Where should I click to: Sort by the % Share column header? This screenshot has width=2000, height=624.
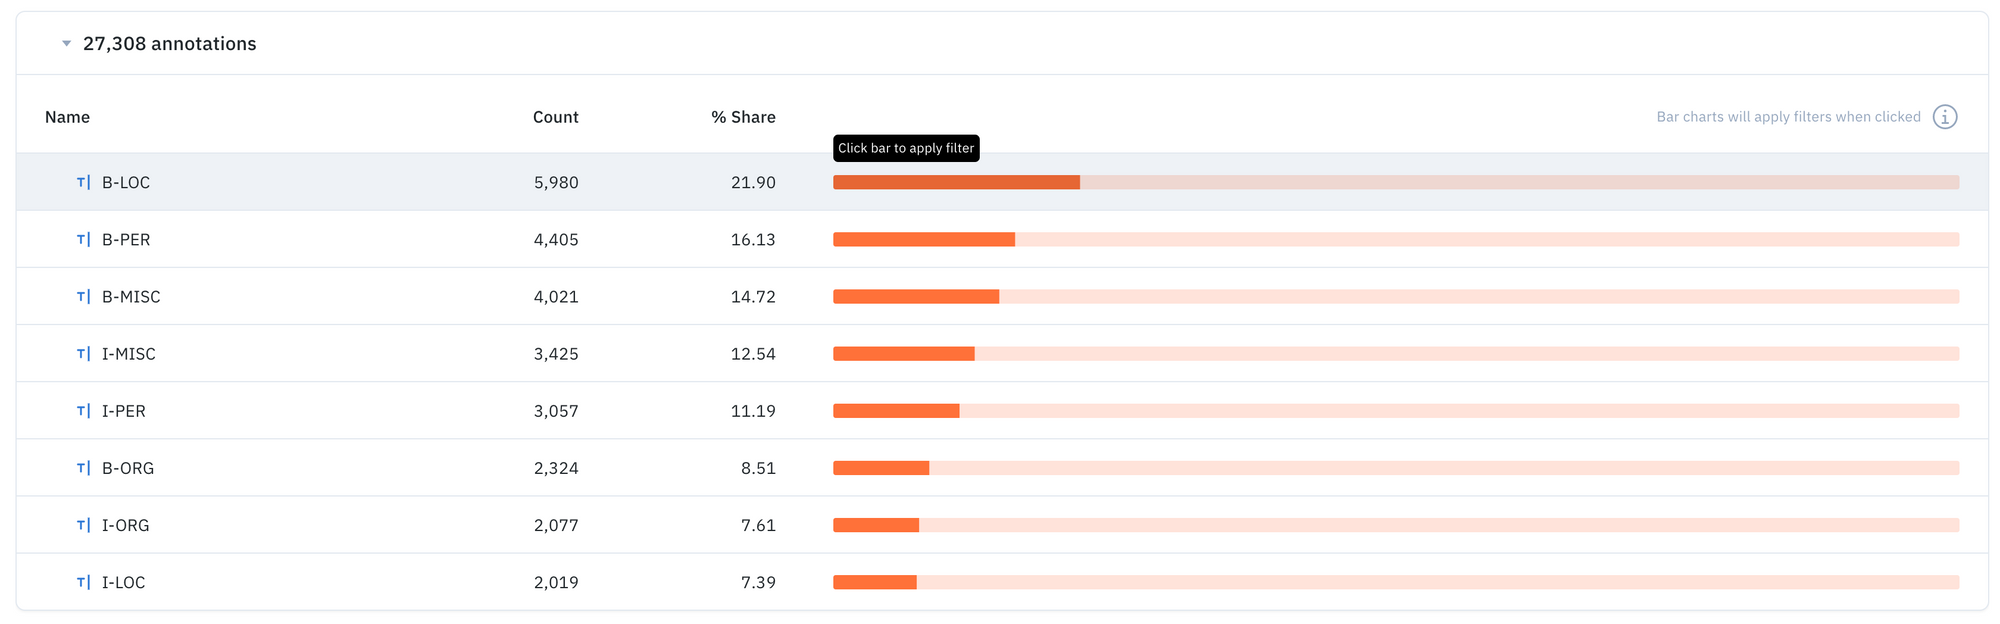743,117
